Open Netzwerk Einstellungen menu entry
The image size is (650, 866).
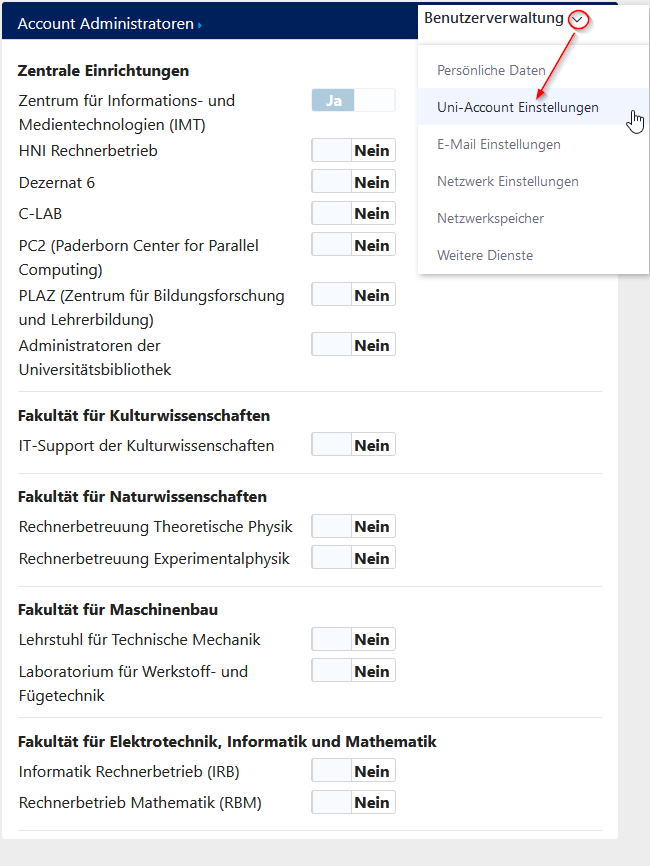(x=507, y=182)
